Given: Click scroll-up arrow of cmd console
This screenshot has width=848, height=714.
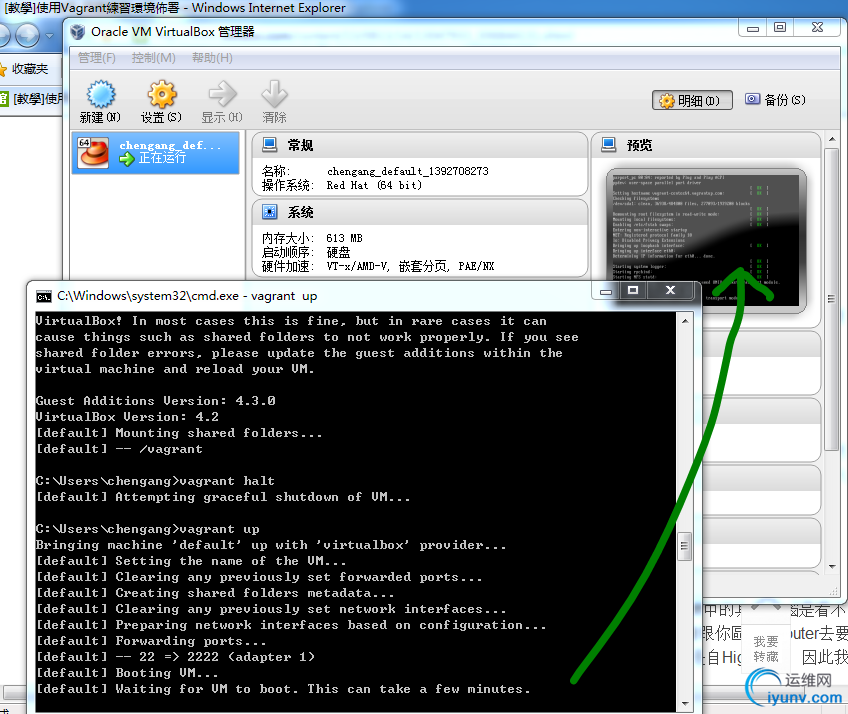Looking at the screenshot, I should [685, 321].
